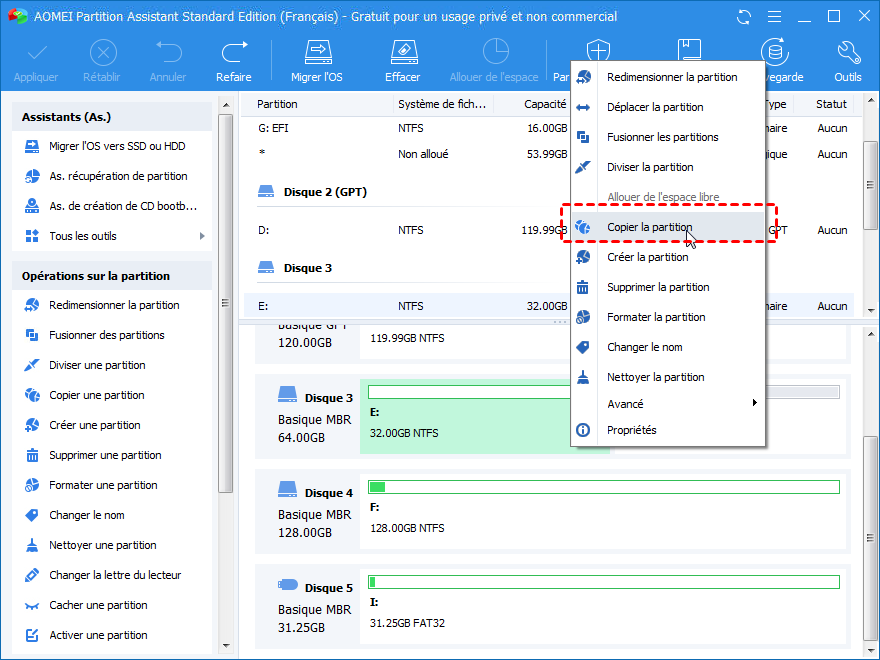Viewport: 880px width, 660px height.
Task: Click the Appliquer checkmark toolbar icon
Action: tap(36, 53)
